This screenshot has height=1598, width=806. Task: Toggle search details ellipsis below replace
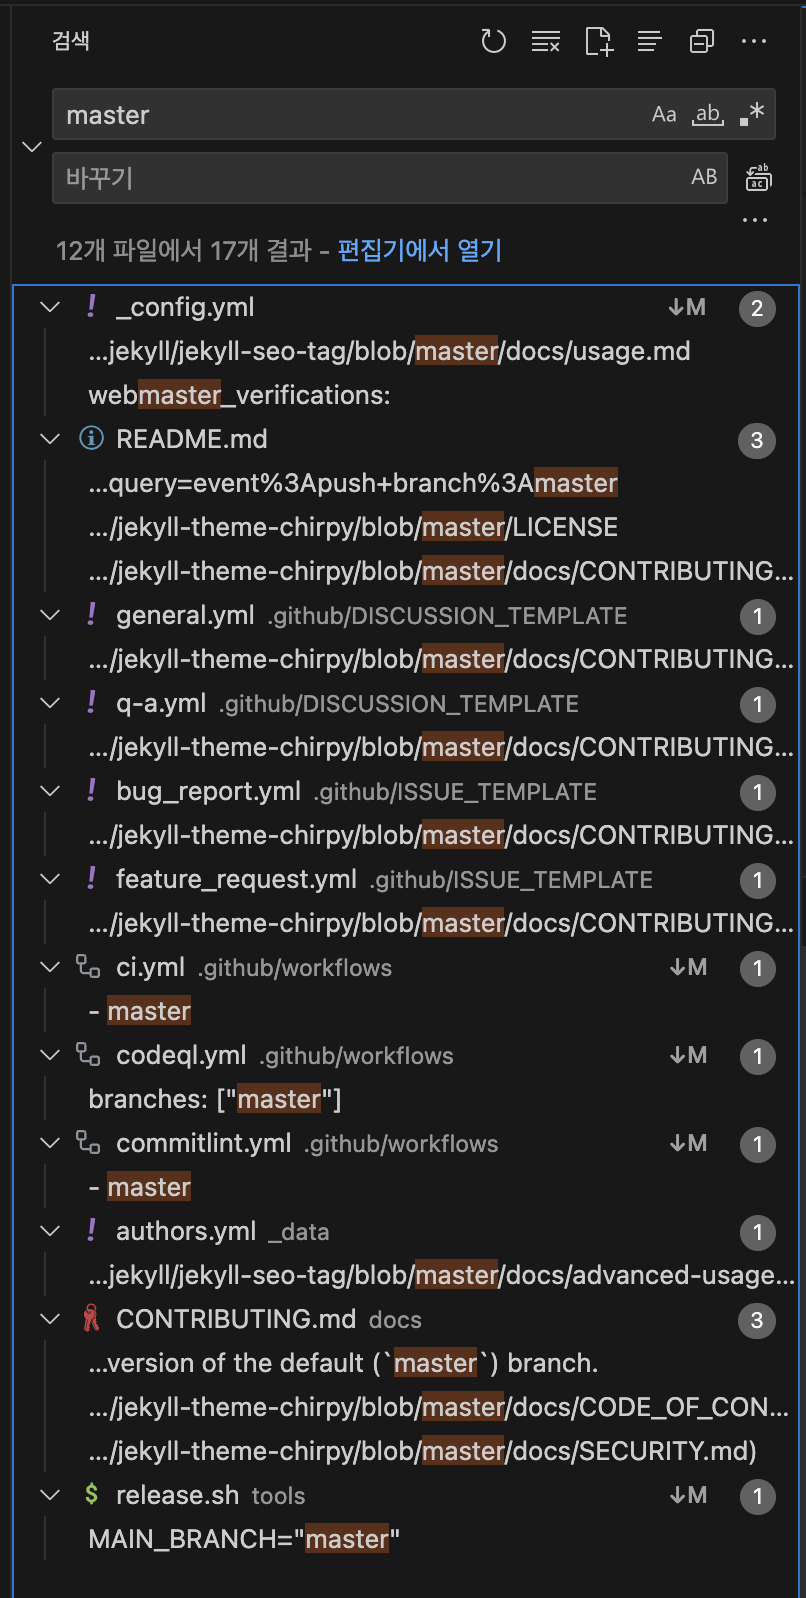(755, 220)
